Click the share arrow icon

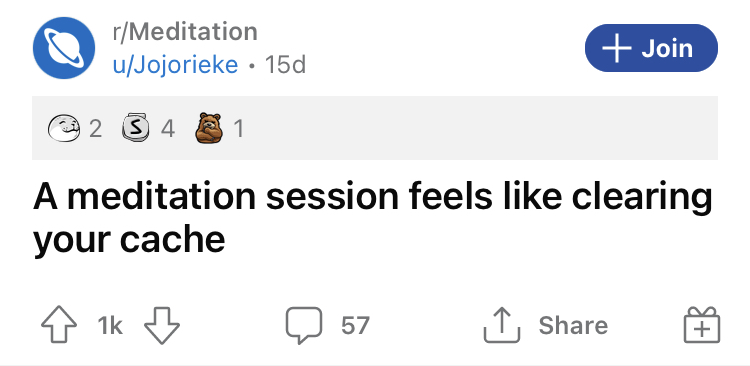pos(501,325)
